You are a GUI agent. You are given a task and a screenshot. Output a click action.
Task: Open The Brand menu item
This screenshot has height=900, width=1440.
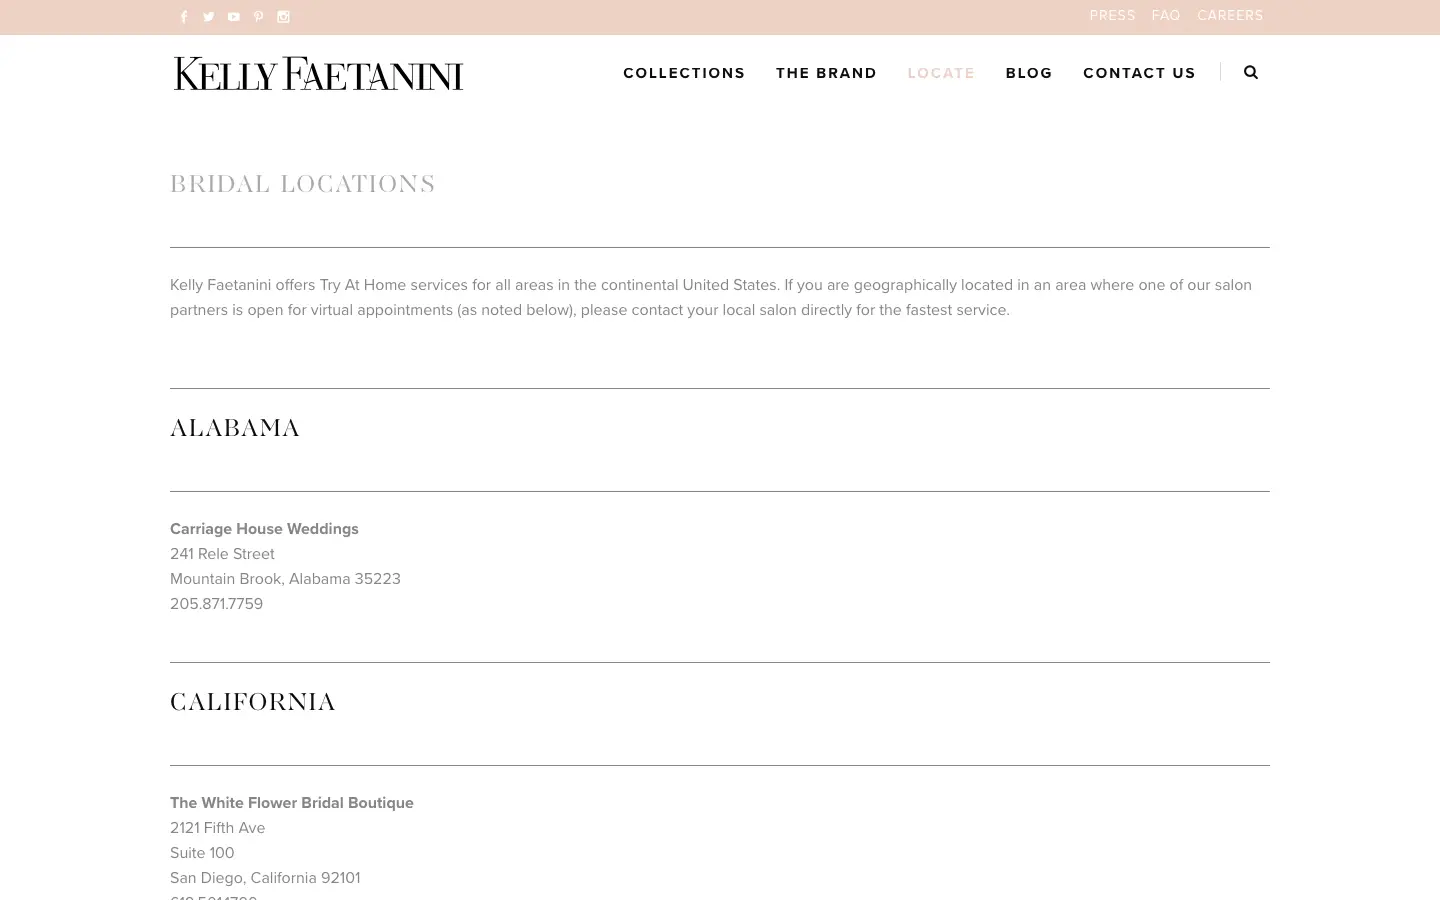coord(826,73)
